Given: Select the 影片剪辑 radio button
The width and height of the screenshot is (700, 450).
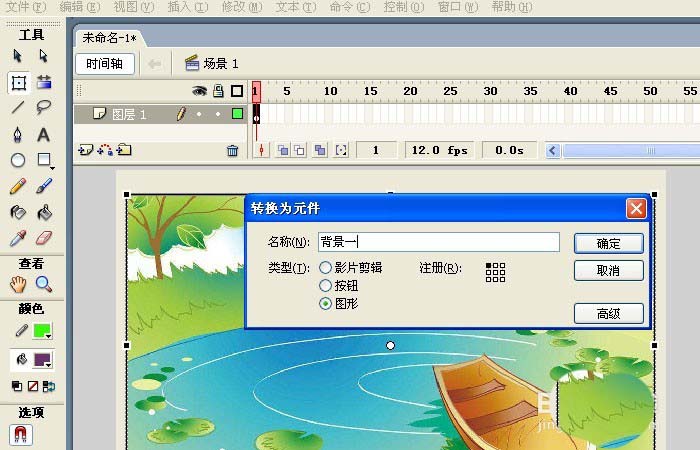Looking at the screenshot, I should [325, 267].
